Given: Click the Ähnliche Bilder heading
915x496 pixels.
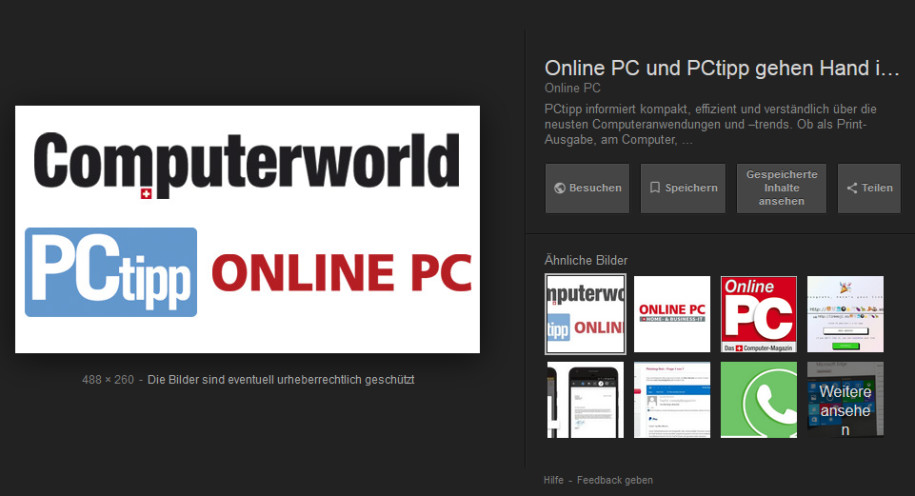Looking at the screenshot, I should (x=586, y=260).
